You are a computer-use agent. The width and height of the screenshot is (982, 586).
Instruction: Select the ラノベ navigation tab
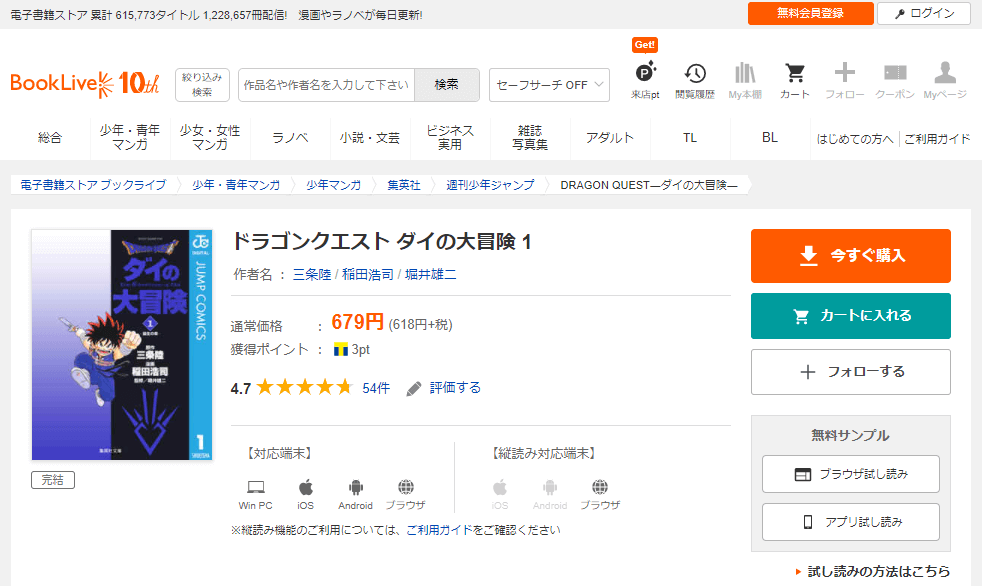(290, 138)
